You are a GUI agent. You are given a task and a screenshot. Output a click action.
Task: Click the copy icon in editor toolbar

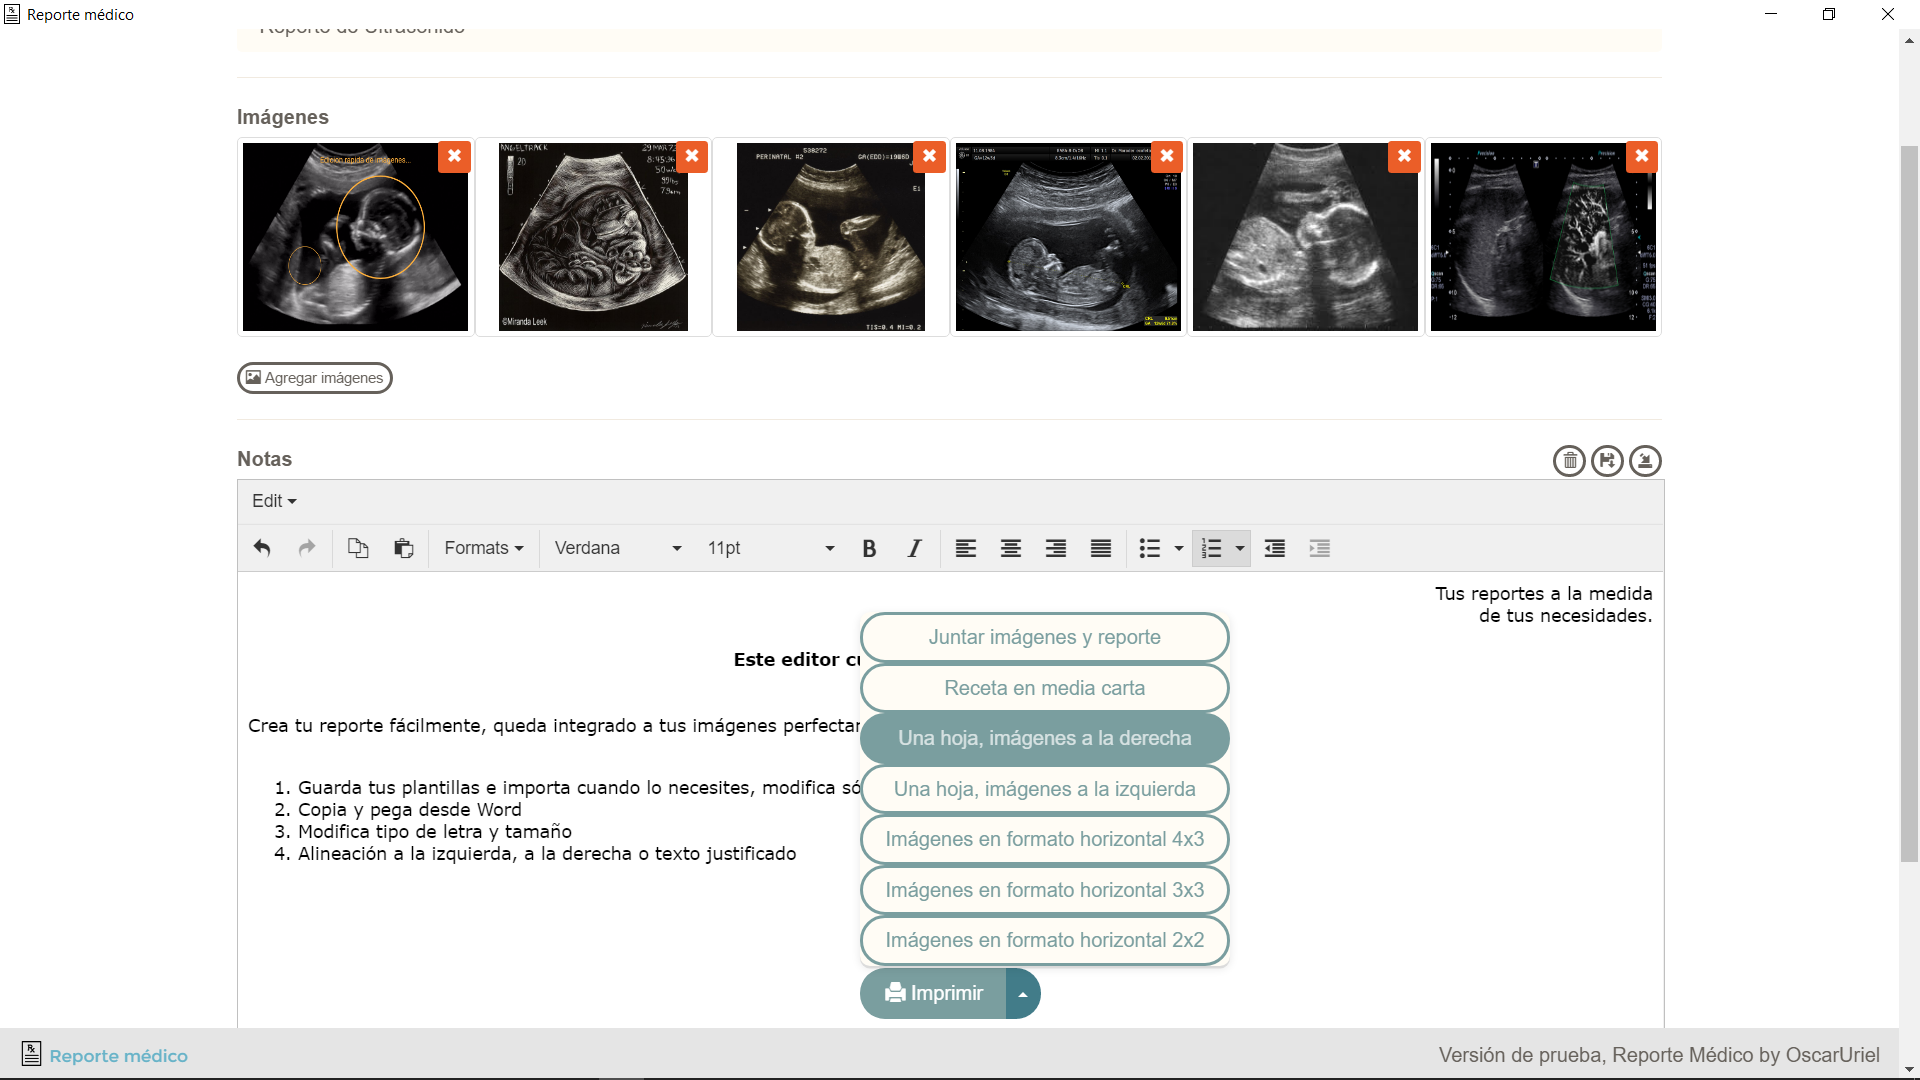(357, 548)
